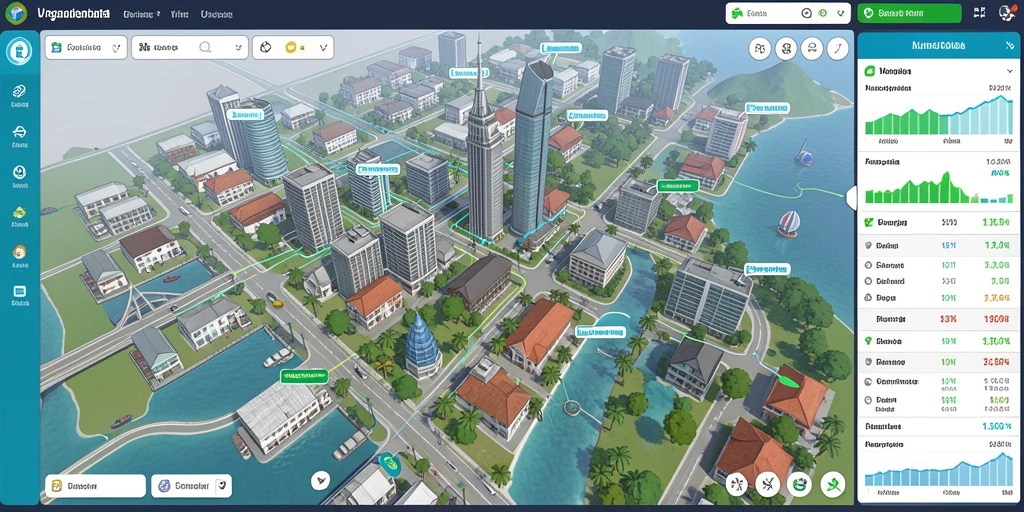
Task: Click the car icon in the left sidebar
Action: coord(19,133)
